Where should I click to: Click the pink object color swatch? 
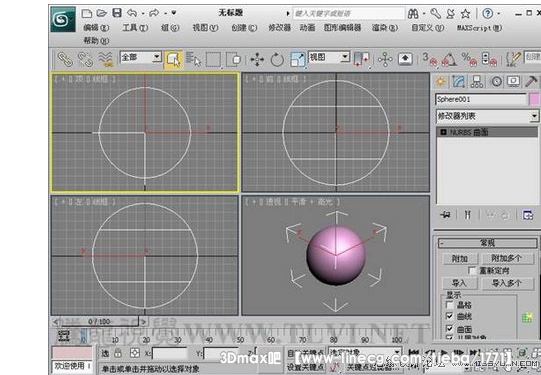[534, 99]
